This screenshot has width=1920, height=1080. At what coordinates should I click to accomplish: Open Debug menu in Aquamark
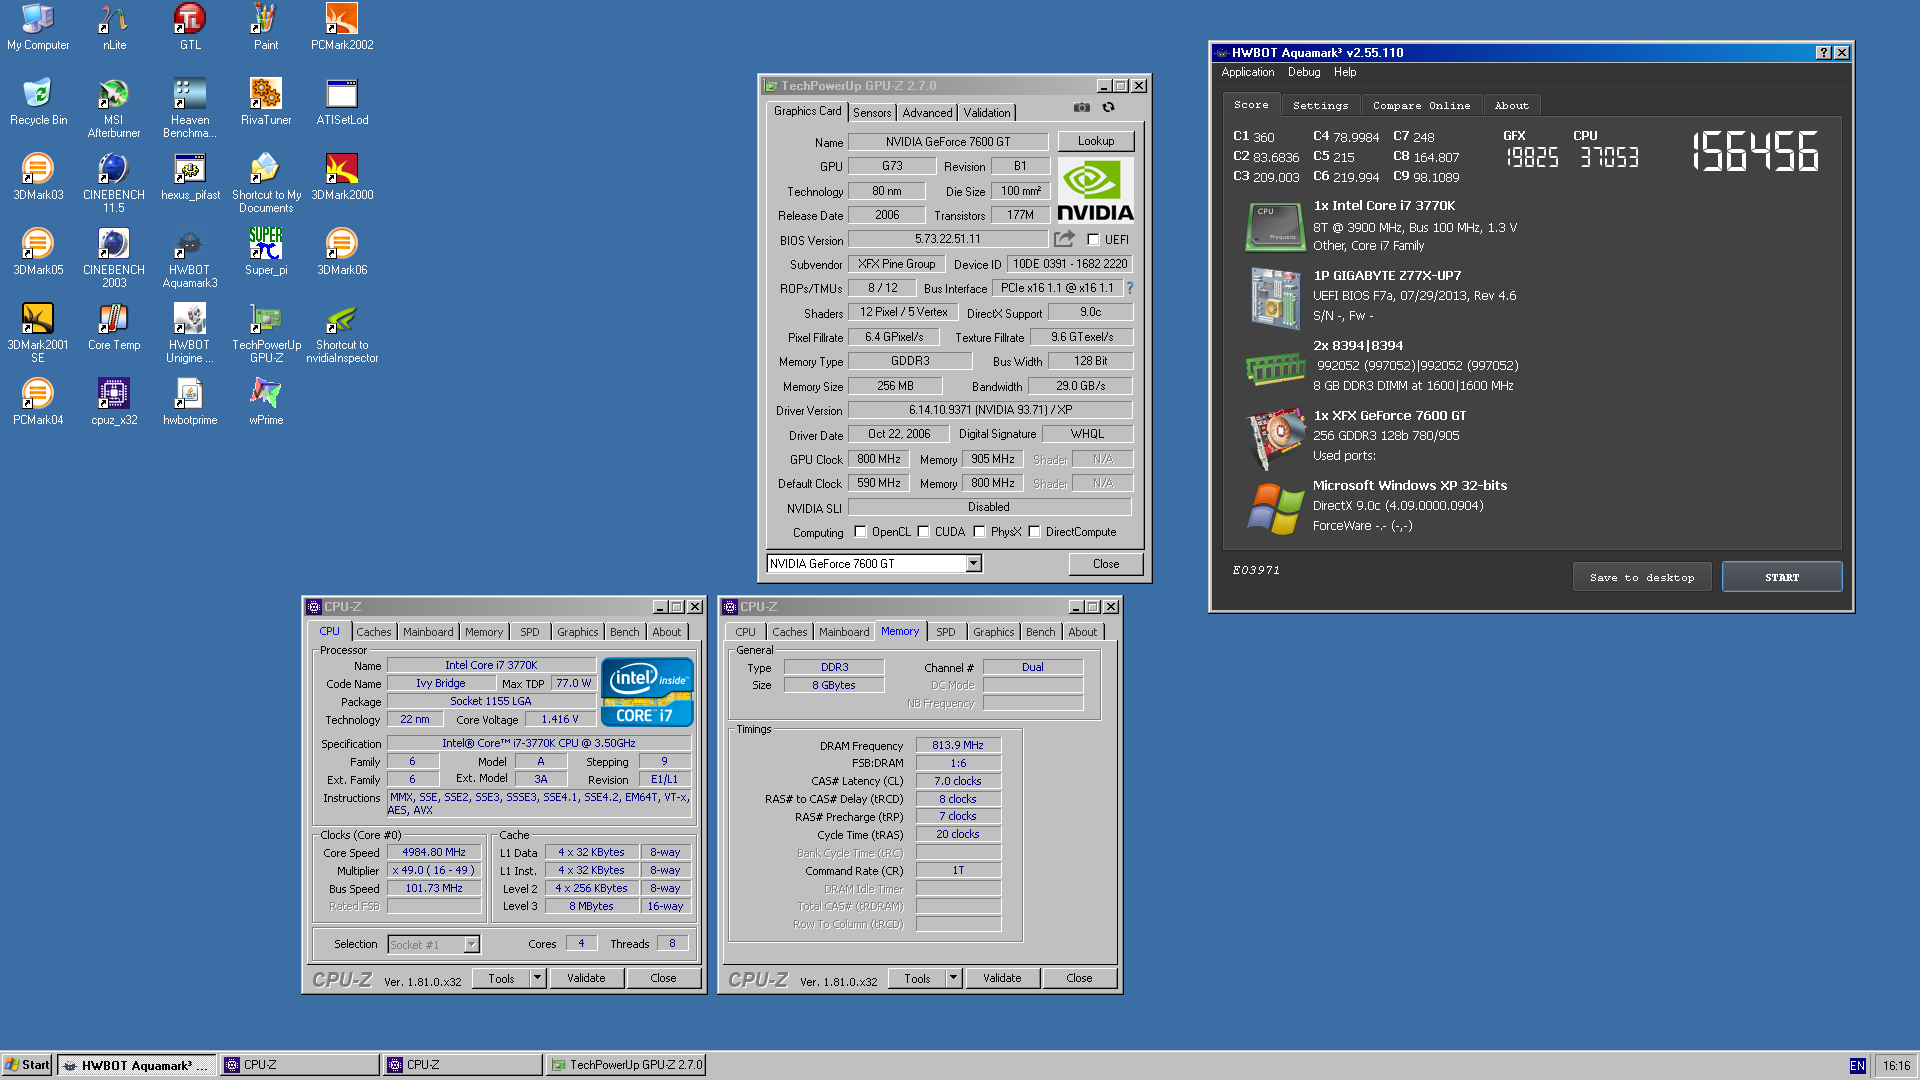[1303, 72]
